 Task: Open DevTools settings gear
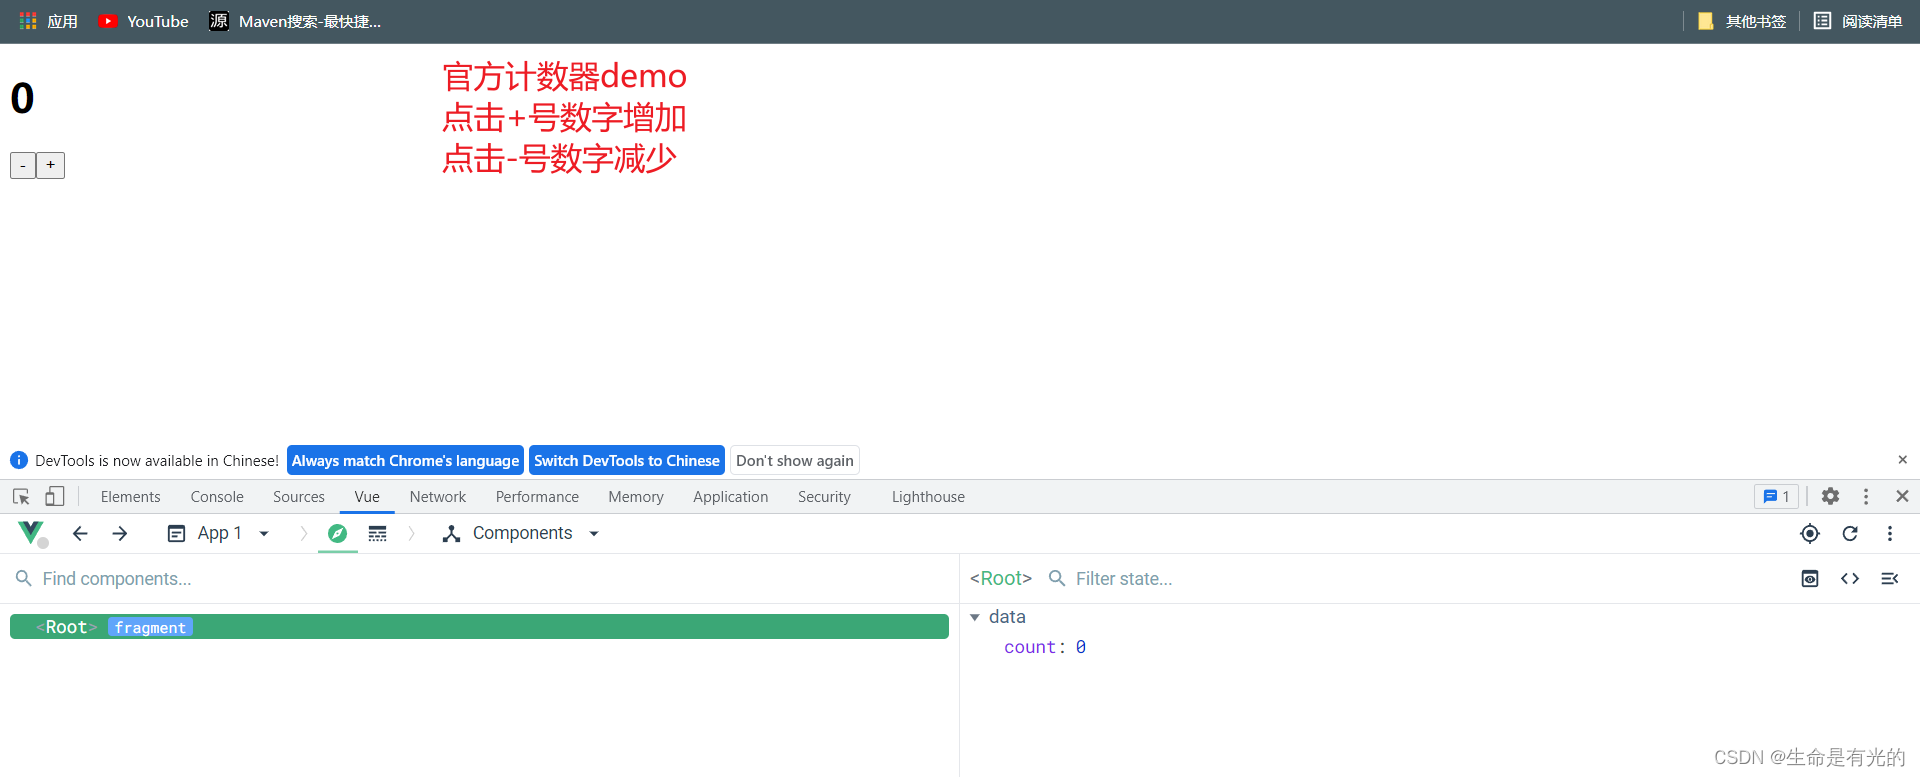pyautogui.click(x=1830, y=496)
